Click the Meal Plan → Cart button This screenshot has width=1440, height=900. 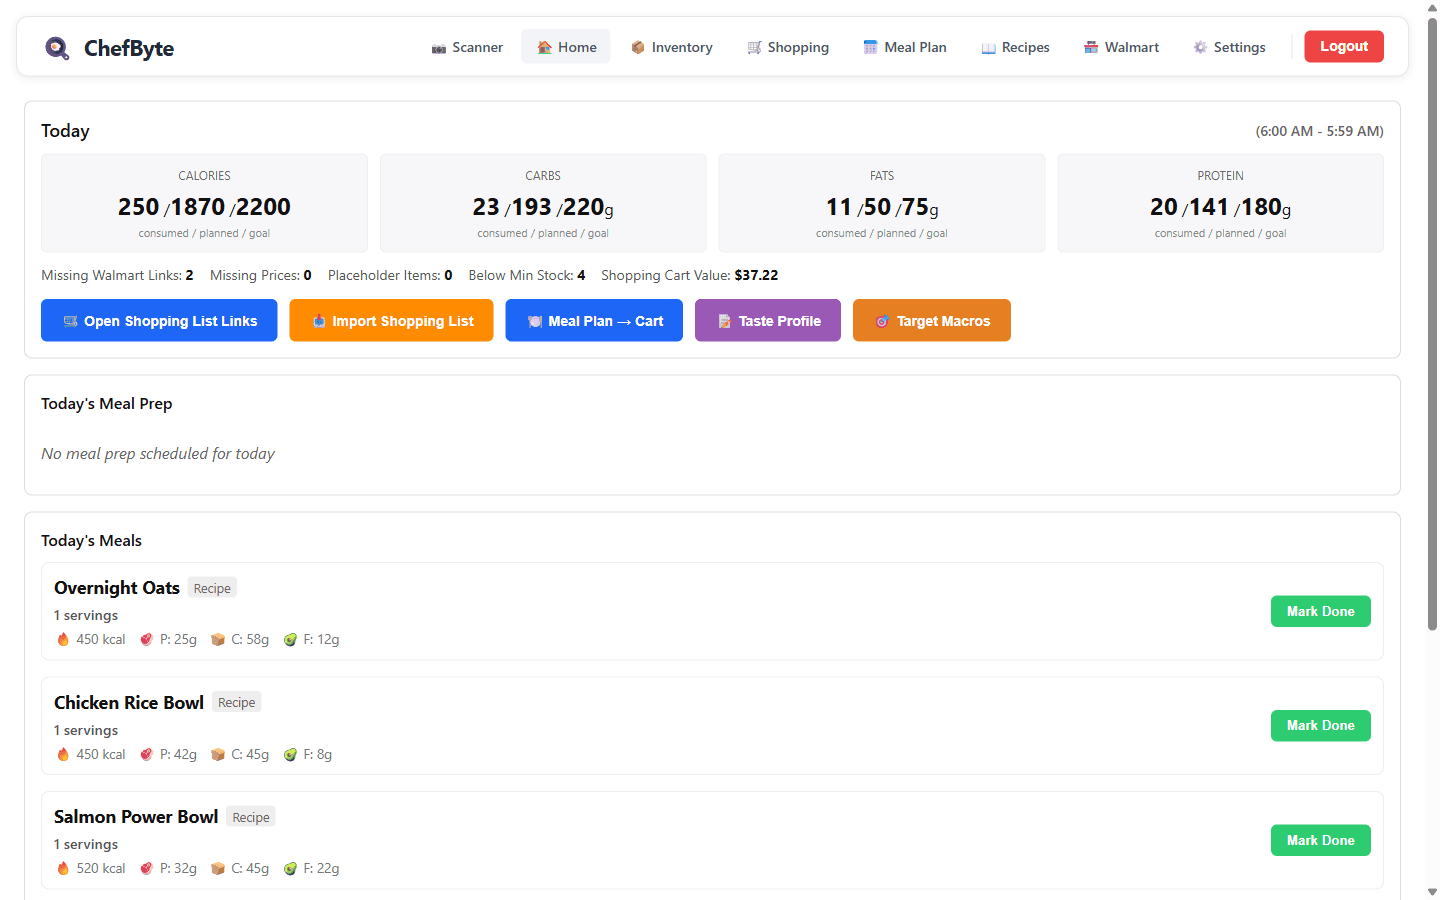coord(594,320)
